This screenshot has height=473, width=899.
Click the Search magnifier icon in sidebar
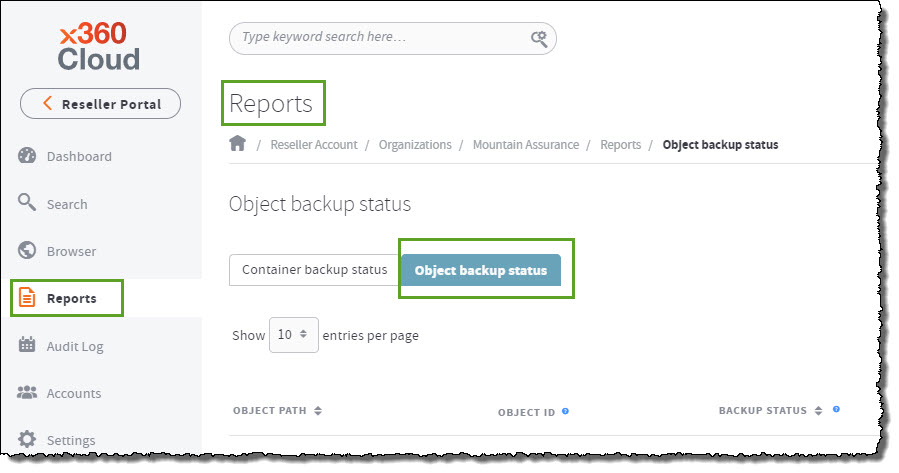[x=26, y=202]
